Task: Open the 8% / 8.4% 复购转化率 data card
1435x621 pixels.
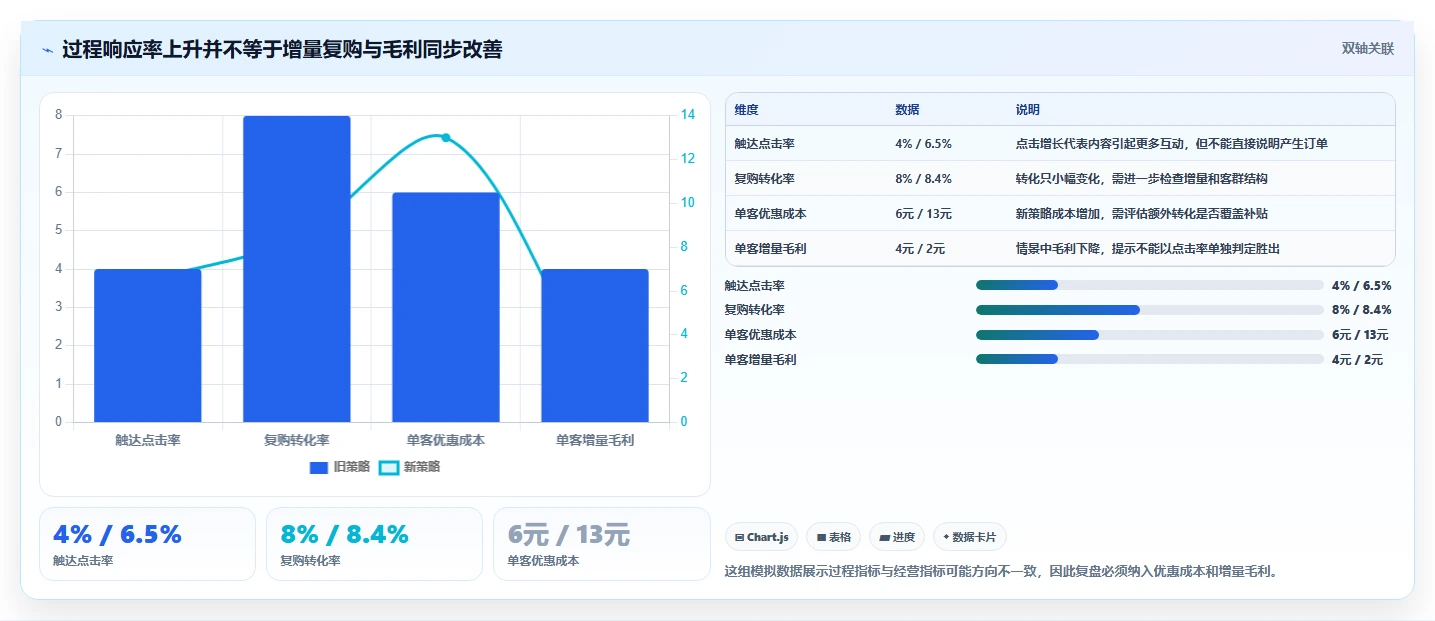Action: pyautogui.click(x=374, y=544)
